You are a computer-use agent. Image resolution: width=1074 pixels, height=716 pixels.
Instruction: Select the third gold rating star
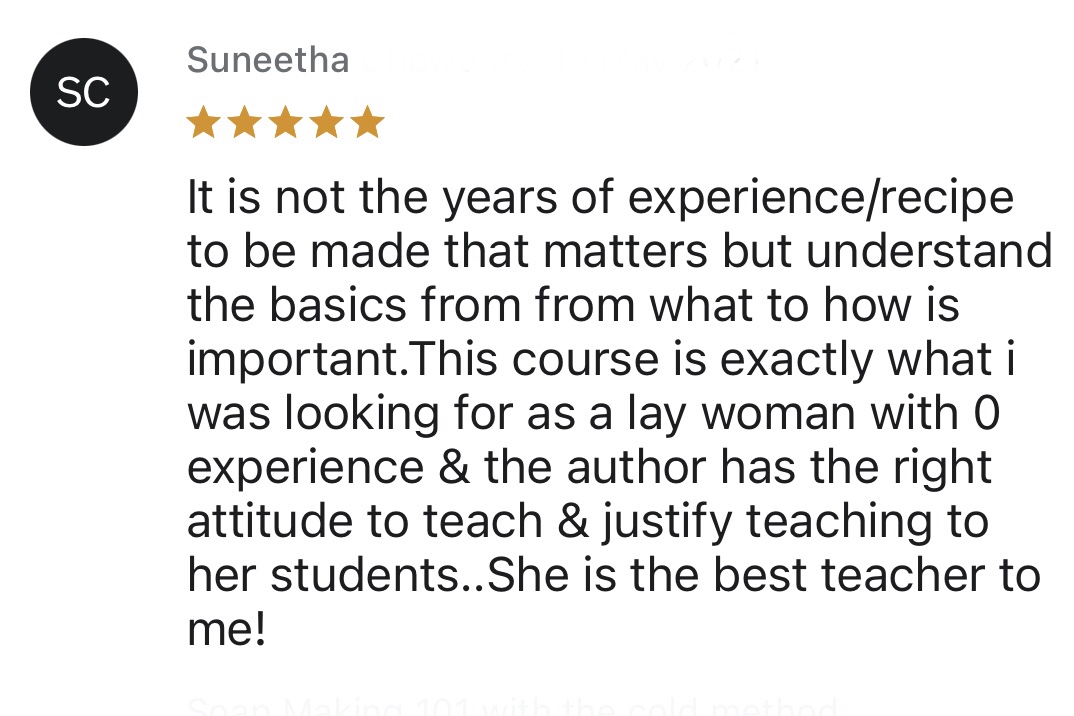pyautogui.click(x=286, y=122)
